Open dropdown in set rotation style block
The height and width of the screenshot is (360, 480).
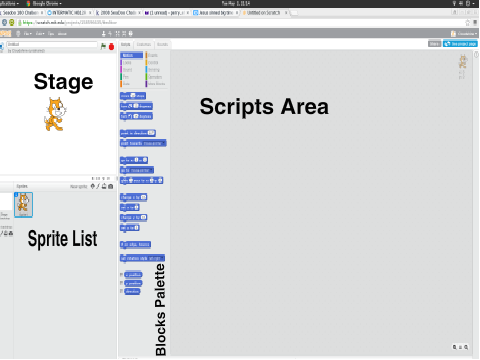pos(156,258)
